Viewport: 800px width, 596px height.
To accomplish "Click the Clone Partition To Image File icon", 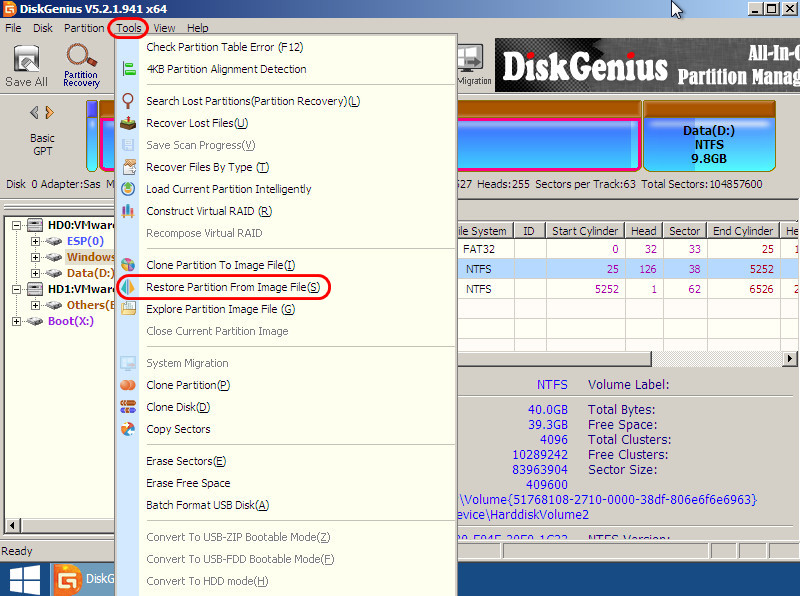I will tap(128, 265).
